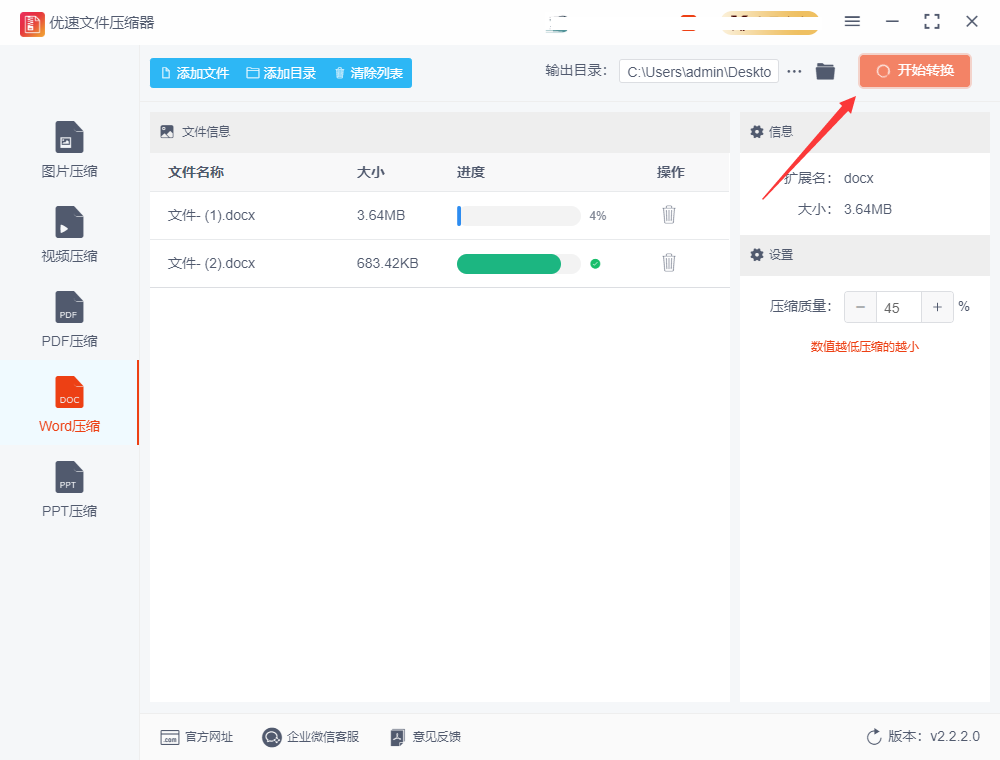This screenshot has width=1000, height=760.
Task: Click the 文件名称 column header
Action: point(196,172)
